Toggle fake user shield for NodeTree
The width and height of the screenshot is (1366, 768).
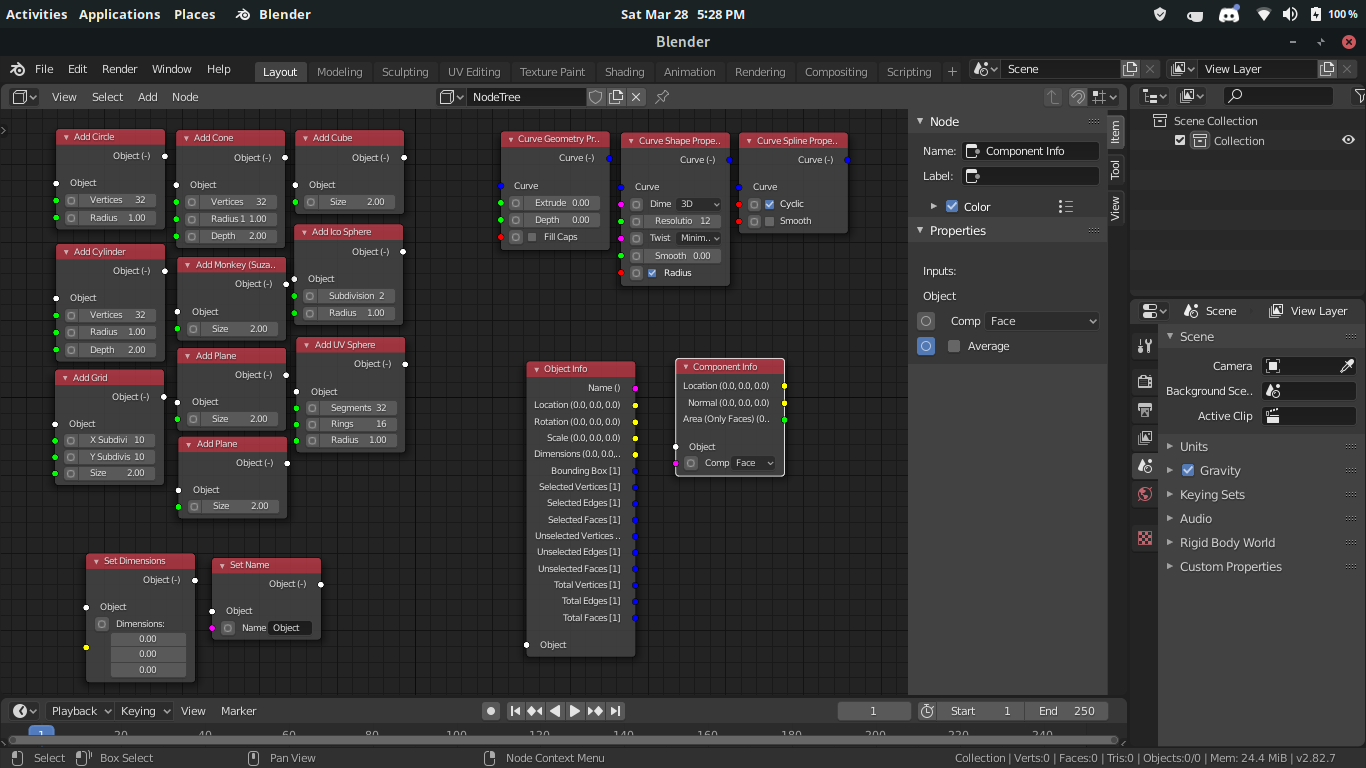595,97
